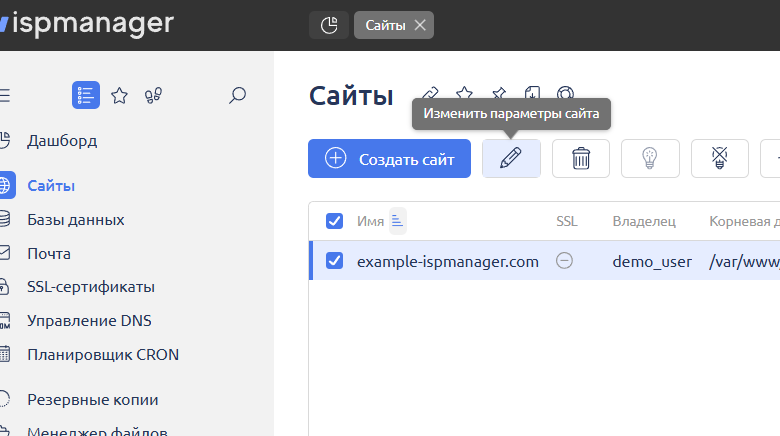This screenshot has height=436, width=780.
Task: Open the sidebar menu search magnifier
Action: coord(237,96)
